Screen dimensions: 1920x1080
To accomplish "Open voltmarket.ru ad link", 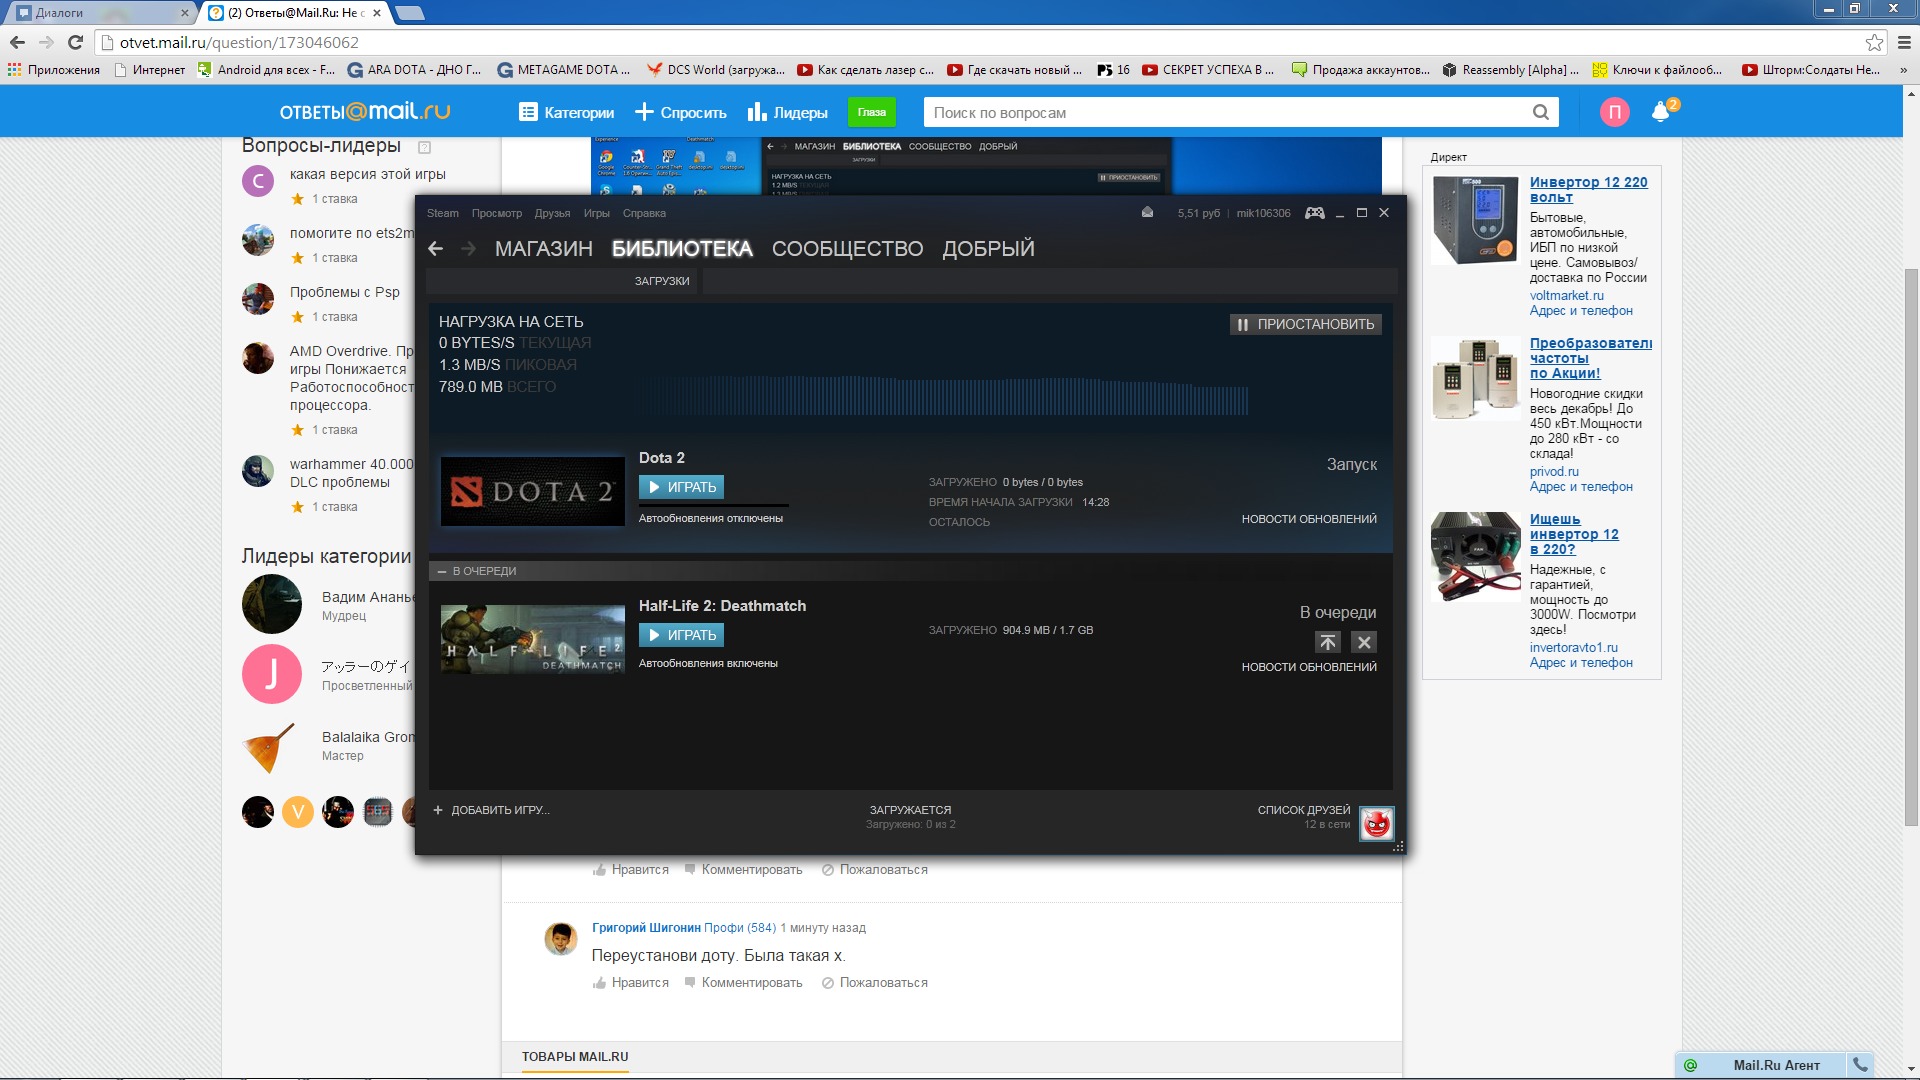I will coord(1566,296).
